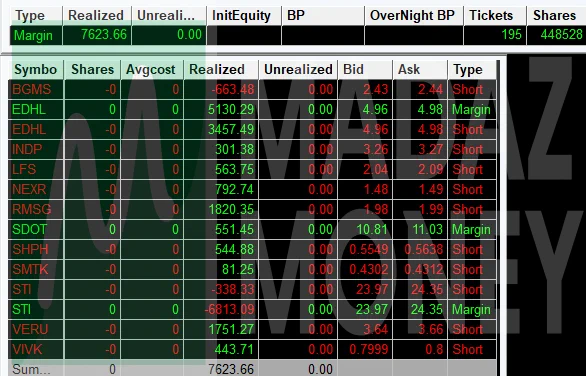586x376 pixels.
Task: Sort positions by the Symbo column header
Action: [36, 70]
